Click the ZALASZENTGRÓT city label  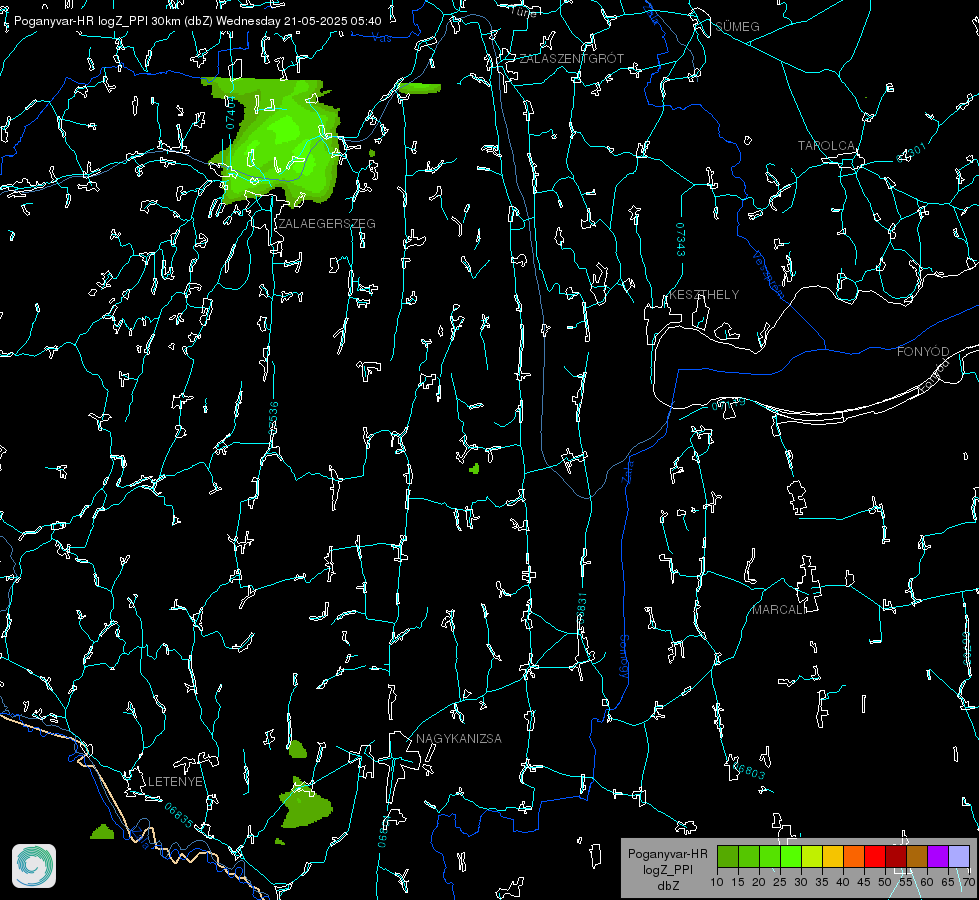[571, 59]
